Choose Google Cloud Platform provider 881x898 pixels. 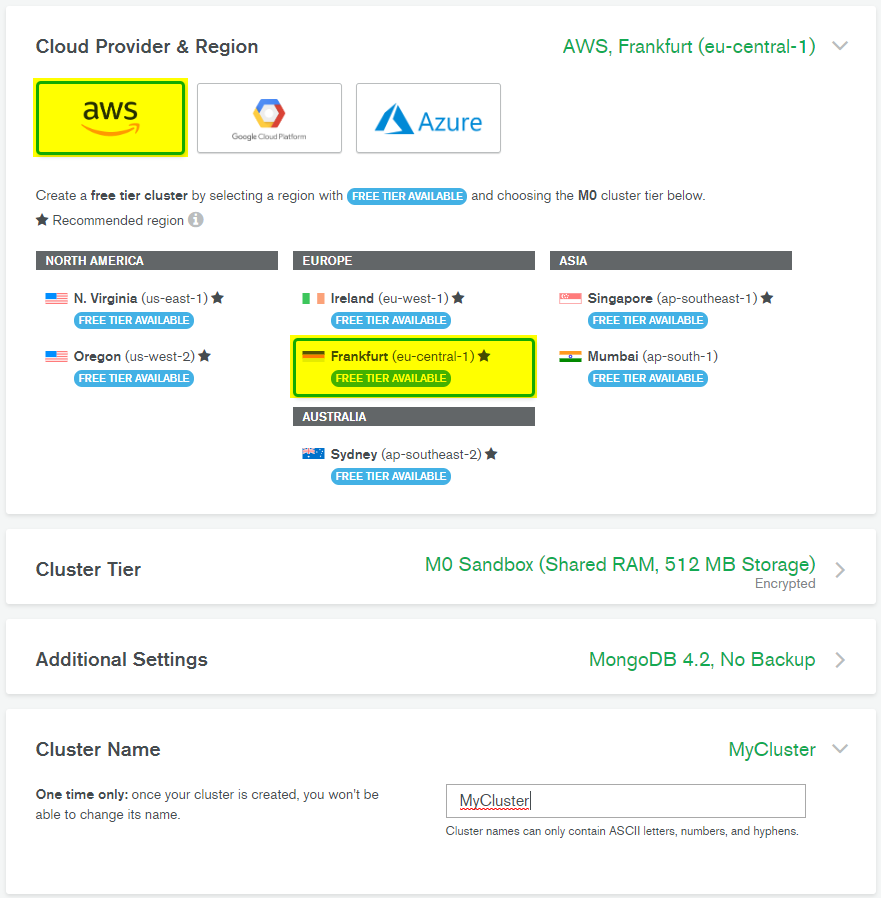269,118
